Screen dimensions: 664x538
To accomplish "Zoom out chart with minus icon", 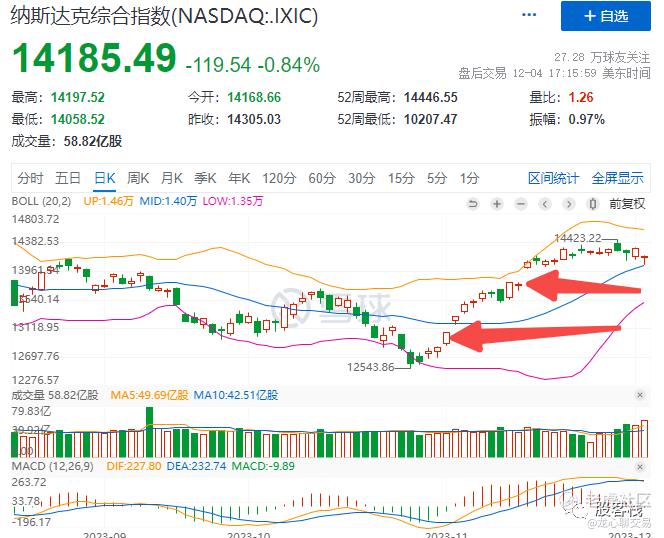I will [x=521, y=204].
